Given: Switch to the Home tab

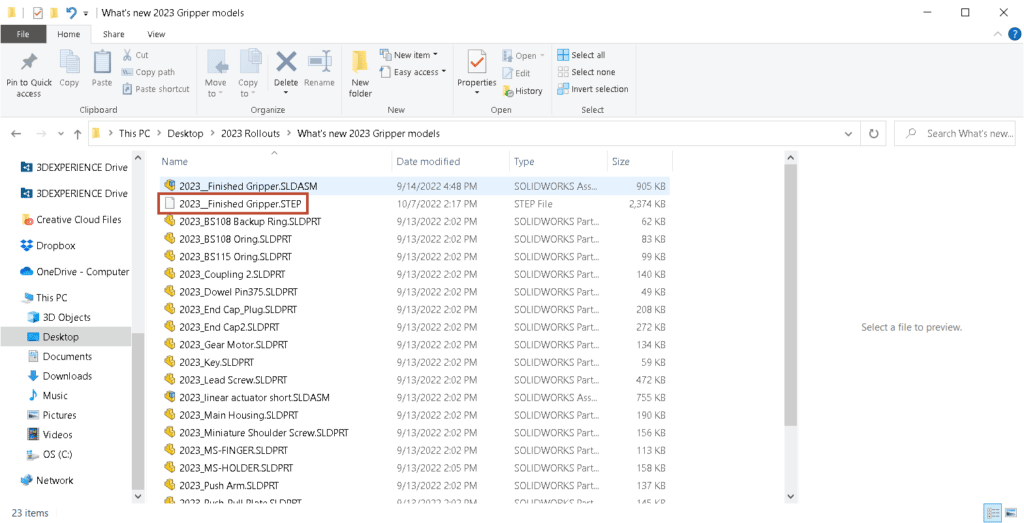Looking at the screenshot, I should pyautogui.click(x=69, y=34).
